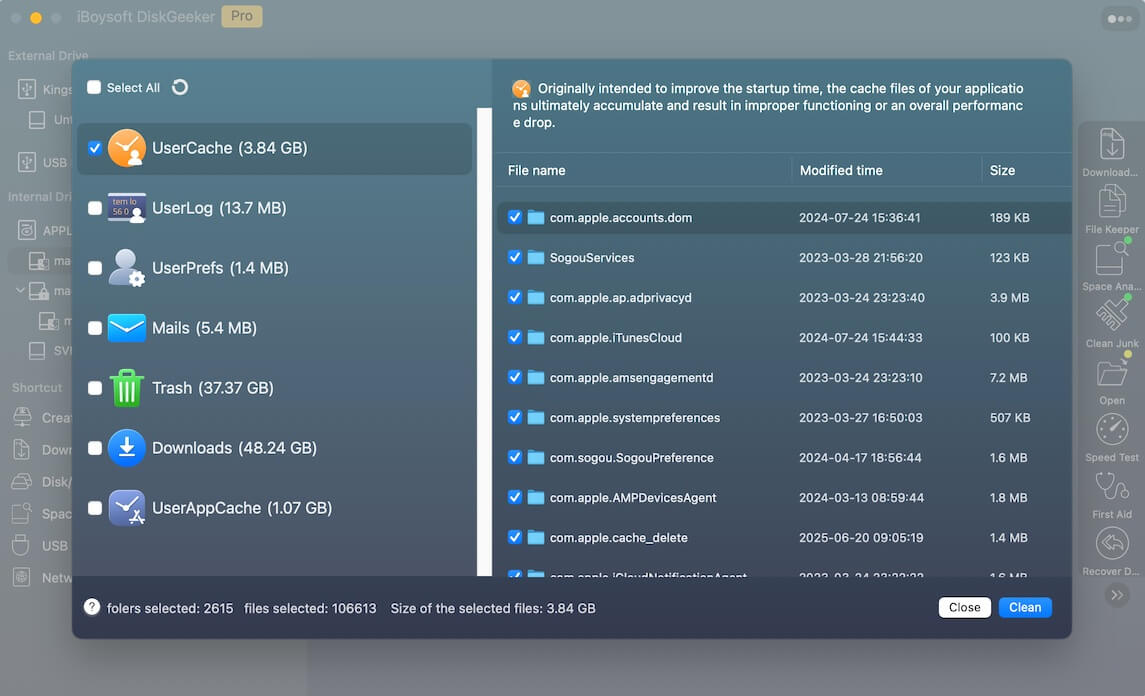Sort files by the Modified time column header
Viewport: 1145px width, 696px height.
click(x=843, y=170)
